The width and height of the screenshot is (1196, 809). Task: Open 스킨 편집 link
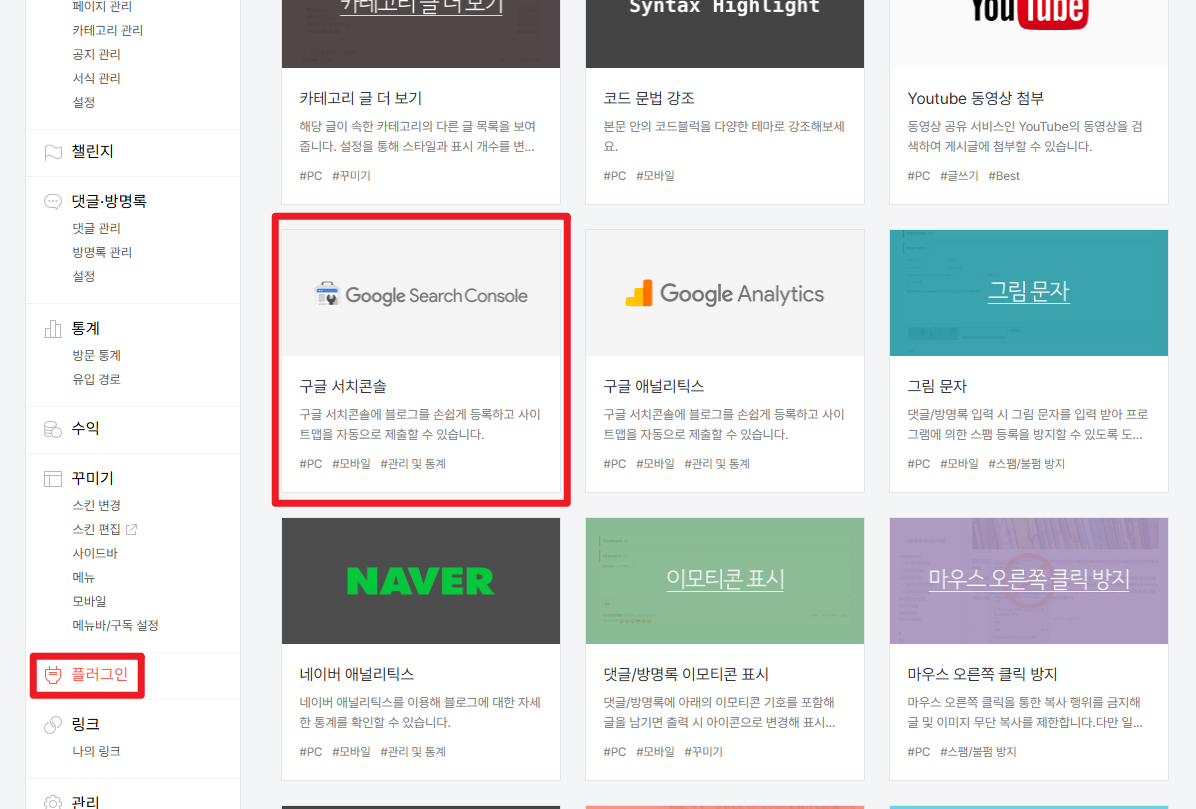point(96,529)
